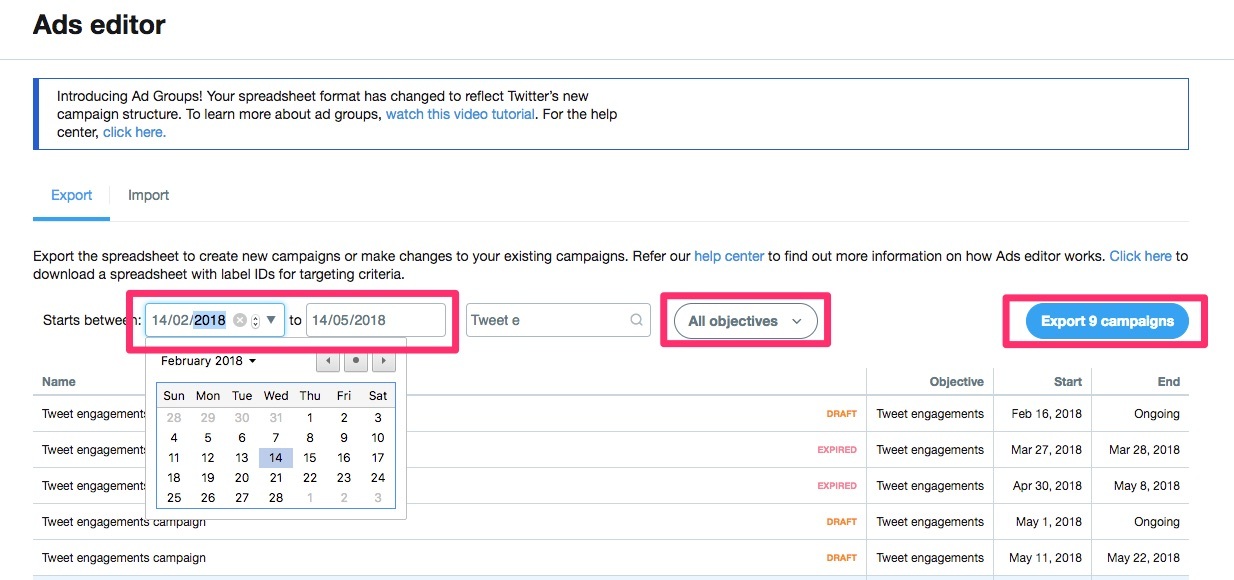Screen dimensions: 1234x580
Task: Jump to today using calendar dot button
Action: 356,361
